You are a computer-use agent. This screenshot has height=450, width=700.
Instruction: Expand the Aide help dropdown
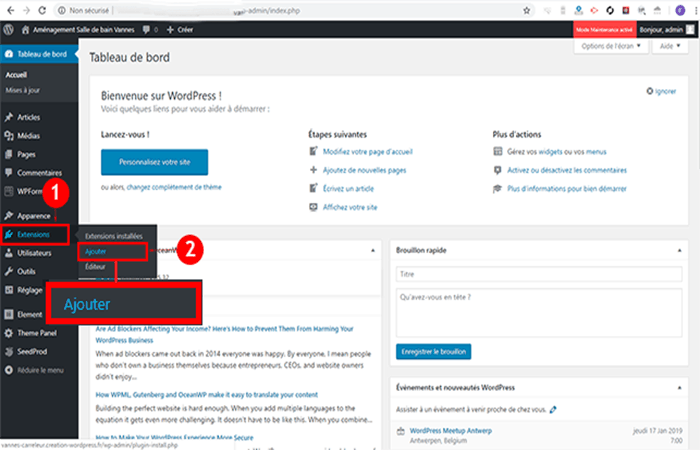[670, 46]
